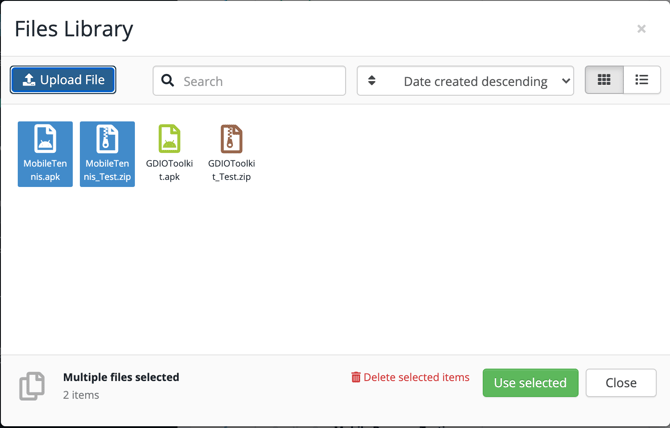Switch to list view
This screenshot has height=428, width=670.
tap(642, 79)
